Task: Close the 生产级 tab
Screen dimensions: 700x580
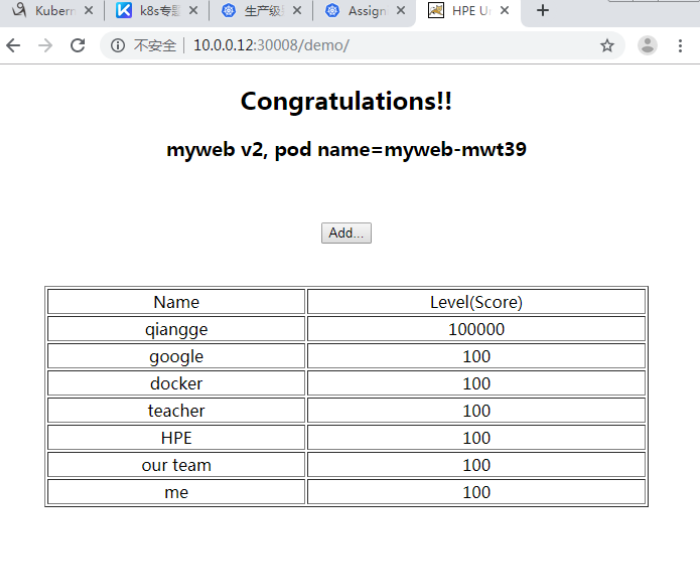Action: [x=297, y=10]
